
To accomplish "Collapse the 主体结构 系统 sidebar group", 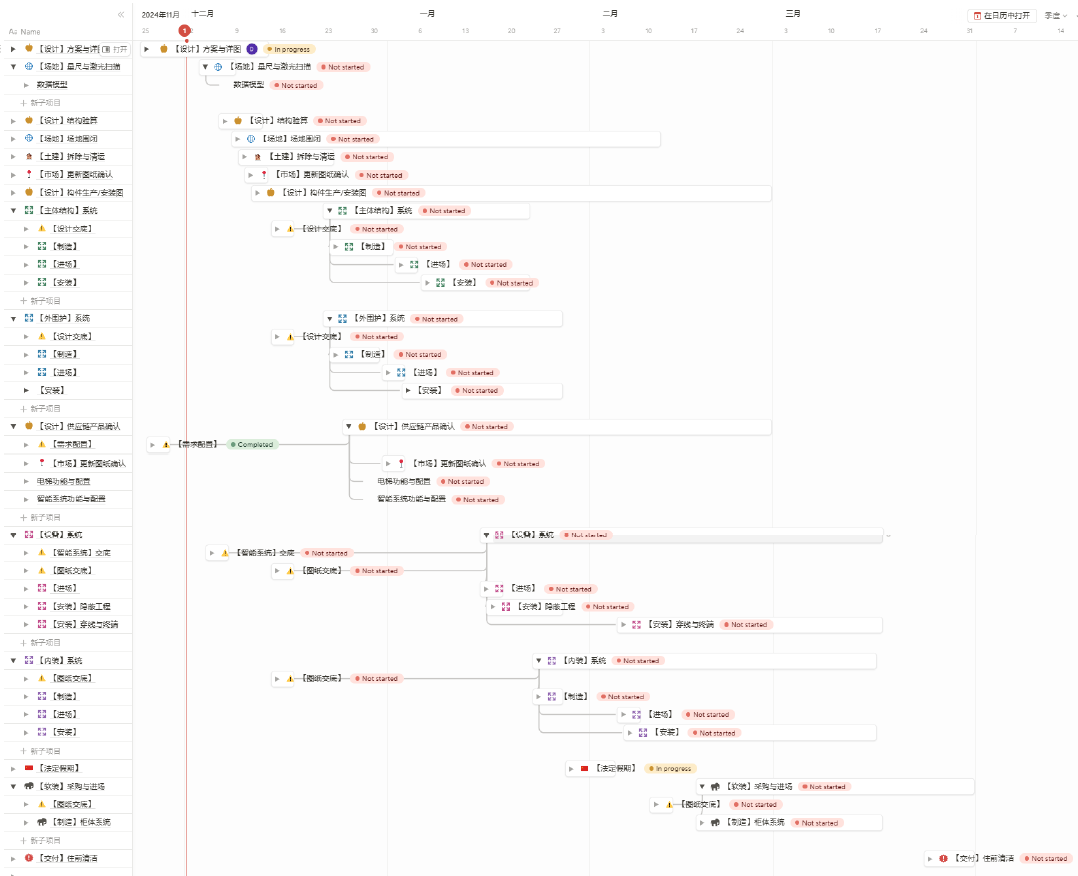I will pos(13,210).
